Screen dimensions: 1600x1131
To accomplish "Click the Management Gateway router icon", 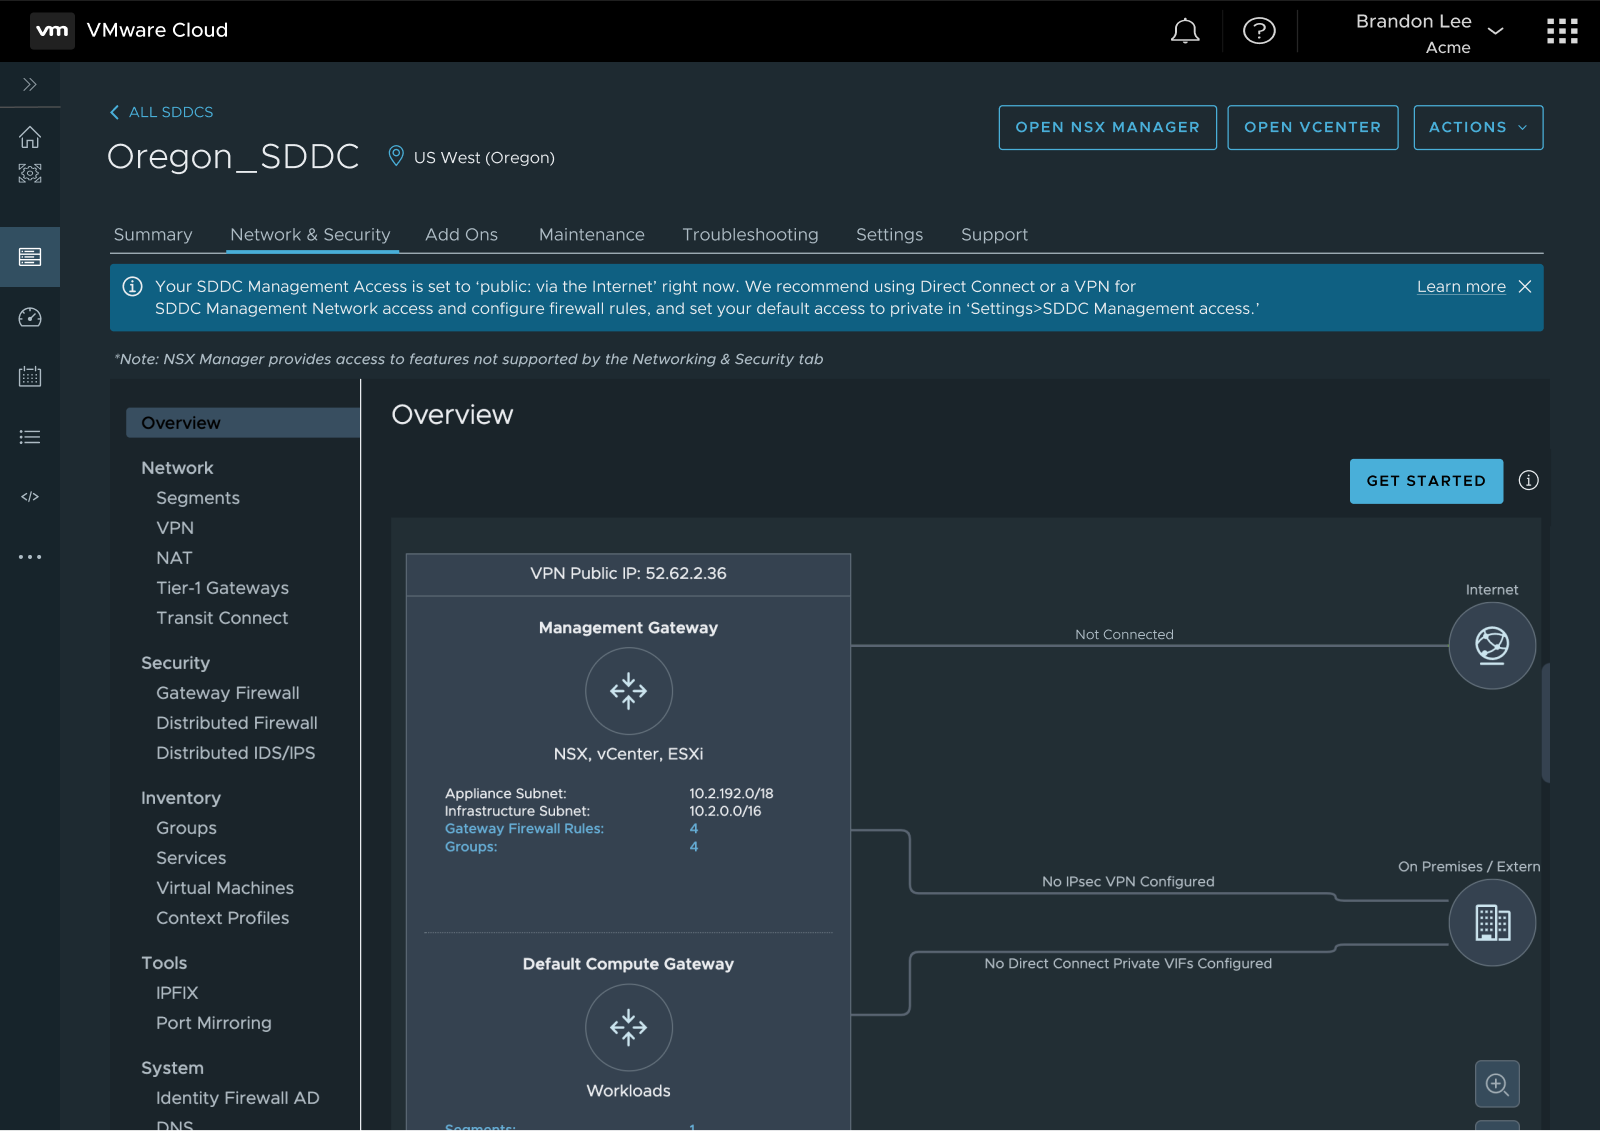I will pos(629,691).
